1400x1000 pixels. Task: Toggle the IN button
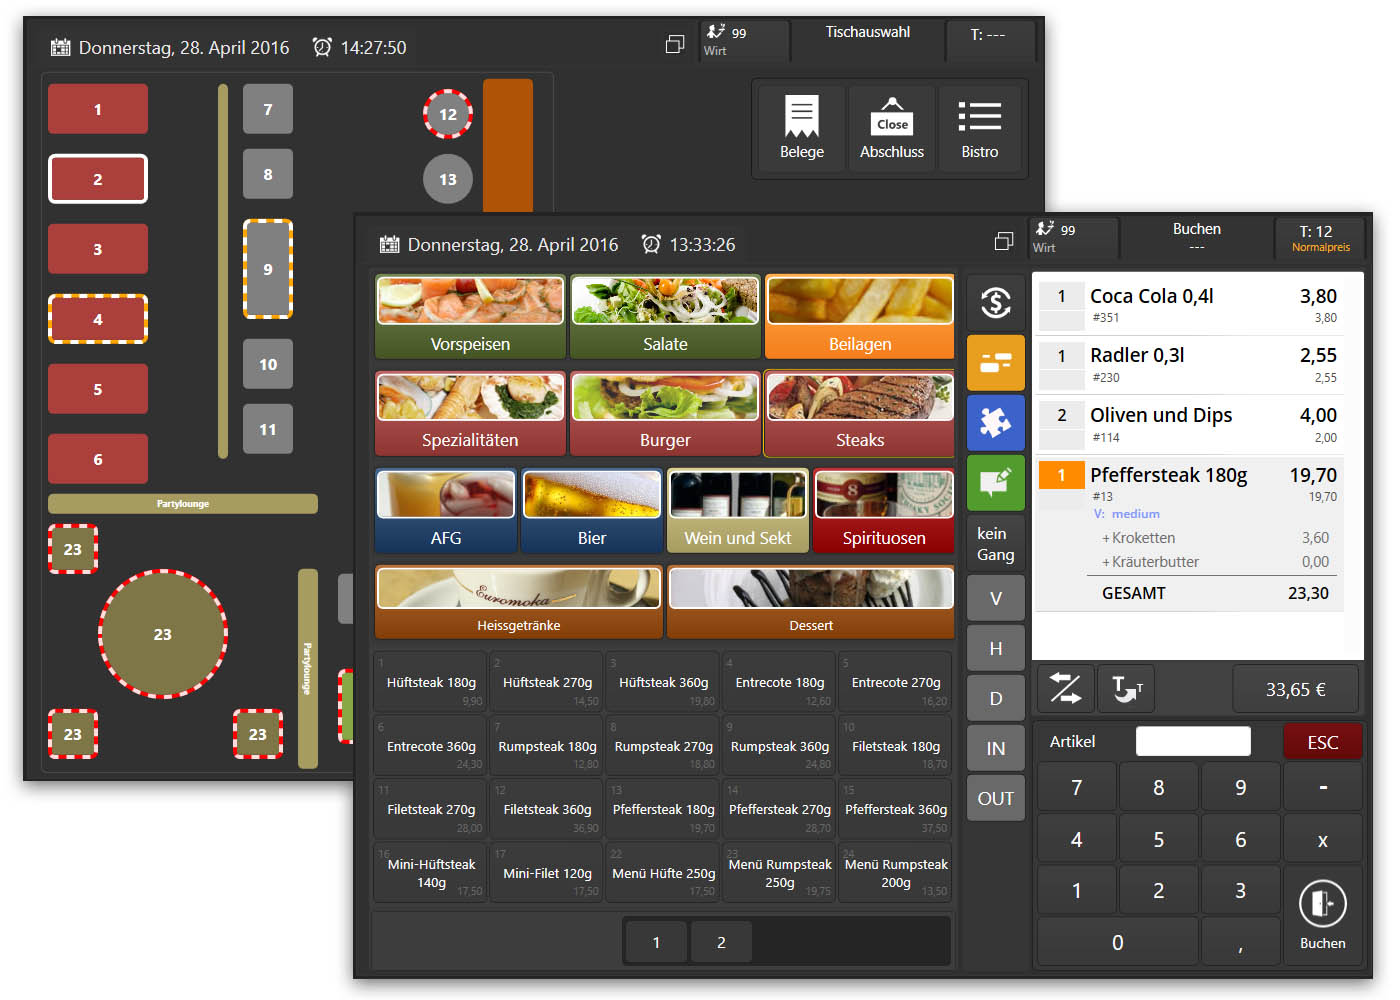coord(995,748)
